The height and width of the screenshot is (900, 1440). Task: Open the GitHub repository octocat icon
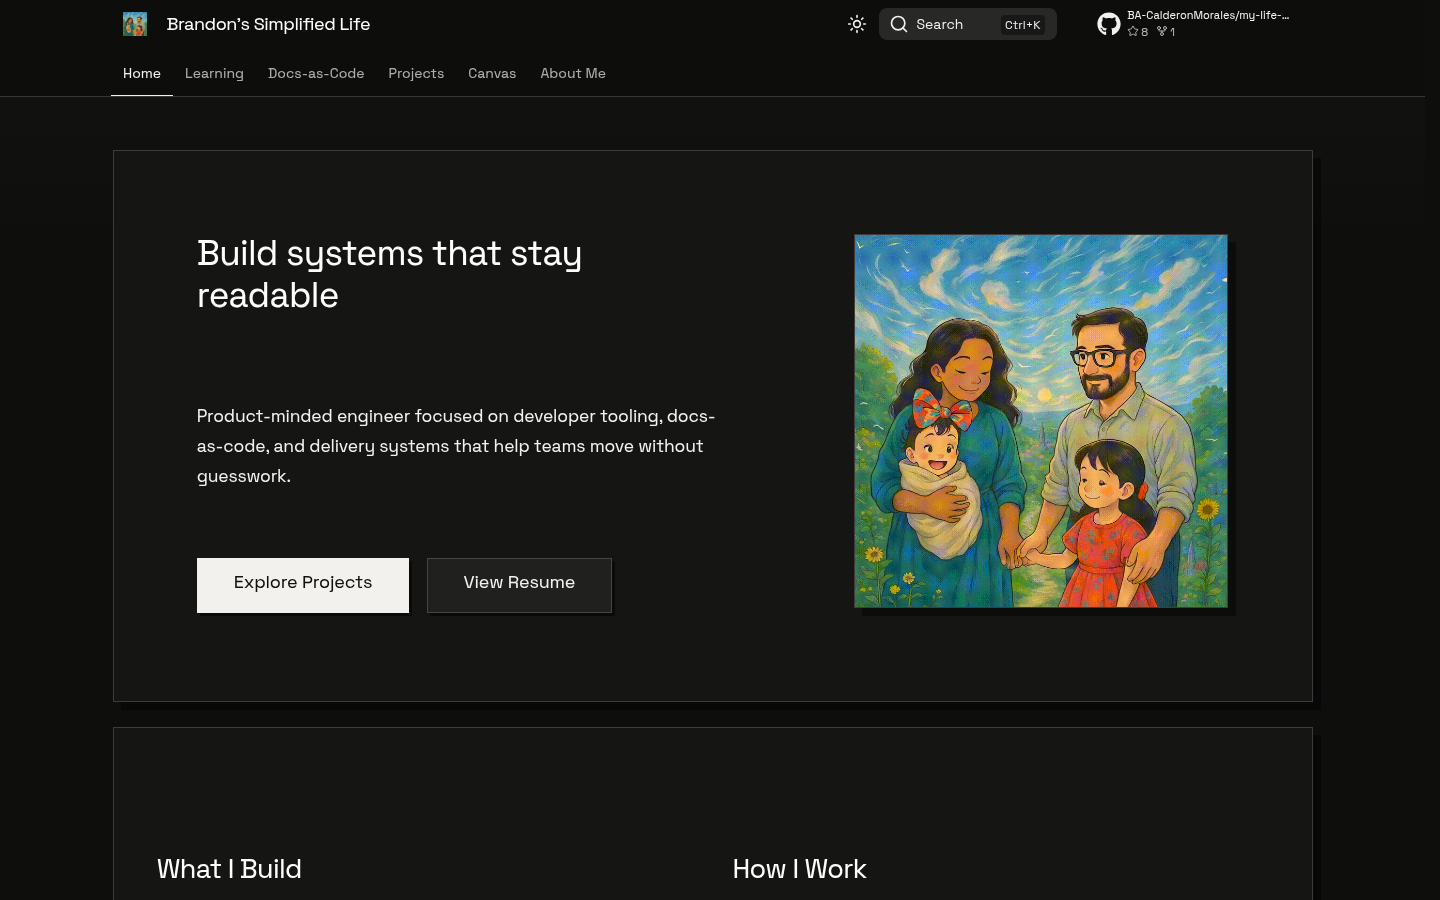coord(1109,24)
